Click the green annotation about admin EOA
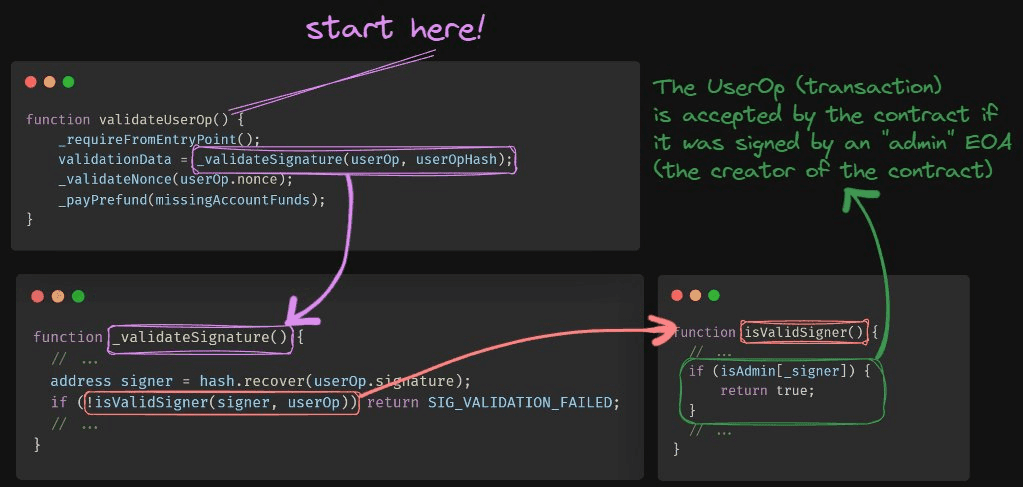 (x=830, y=130)
